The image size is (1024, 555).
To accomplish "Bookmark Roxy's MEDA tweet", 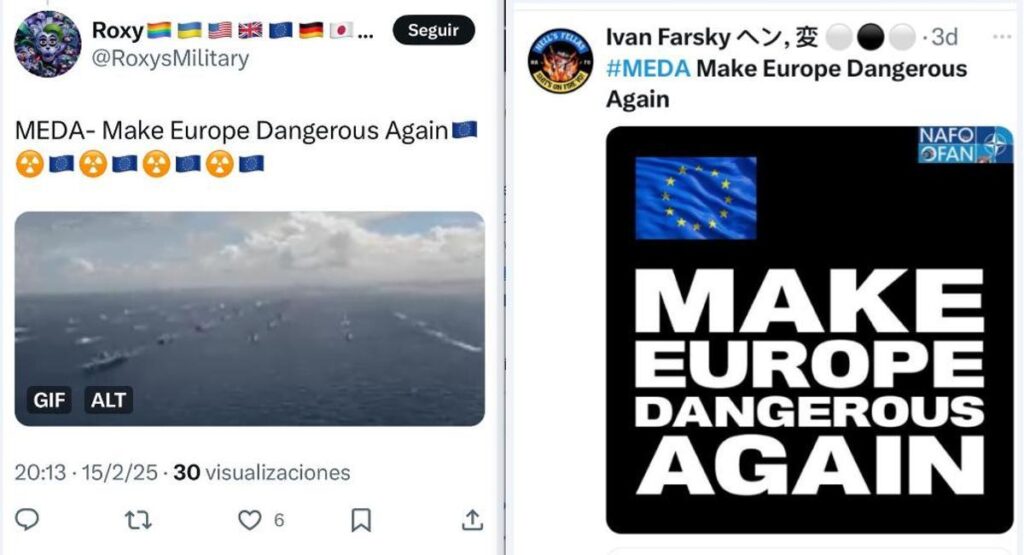I will (x=361, y=520).
